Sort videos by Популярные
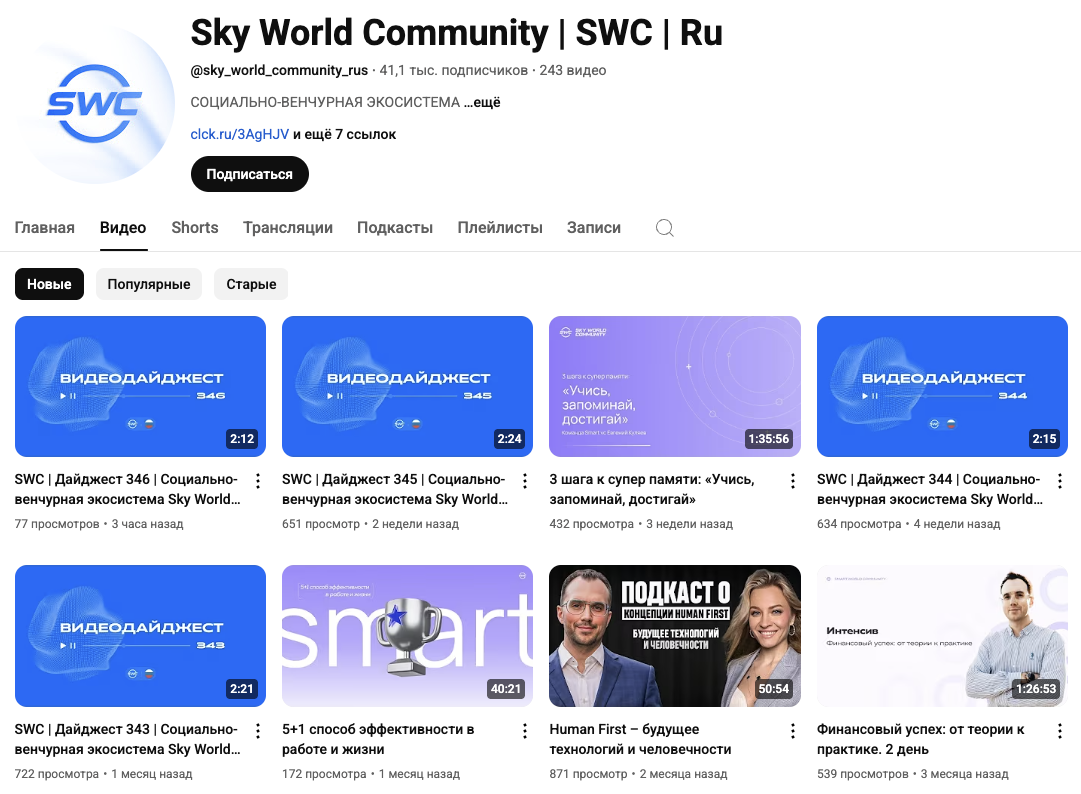The image size is (1081, 794). coord(149,284)
